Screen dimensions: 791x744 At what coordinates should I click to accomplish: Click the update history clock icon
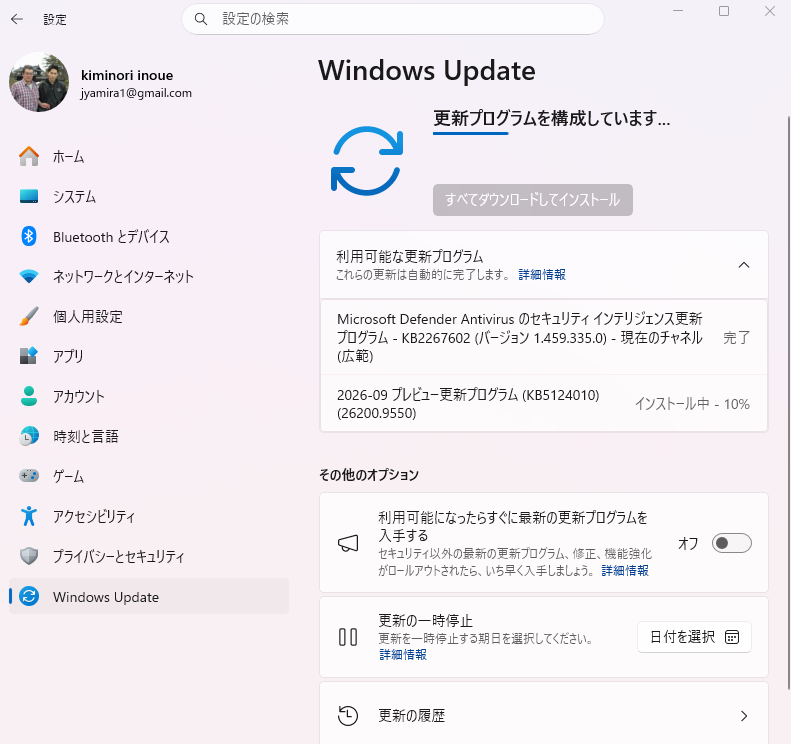point(348,715)
